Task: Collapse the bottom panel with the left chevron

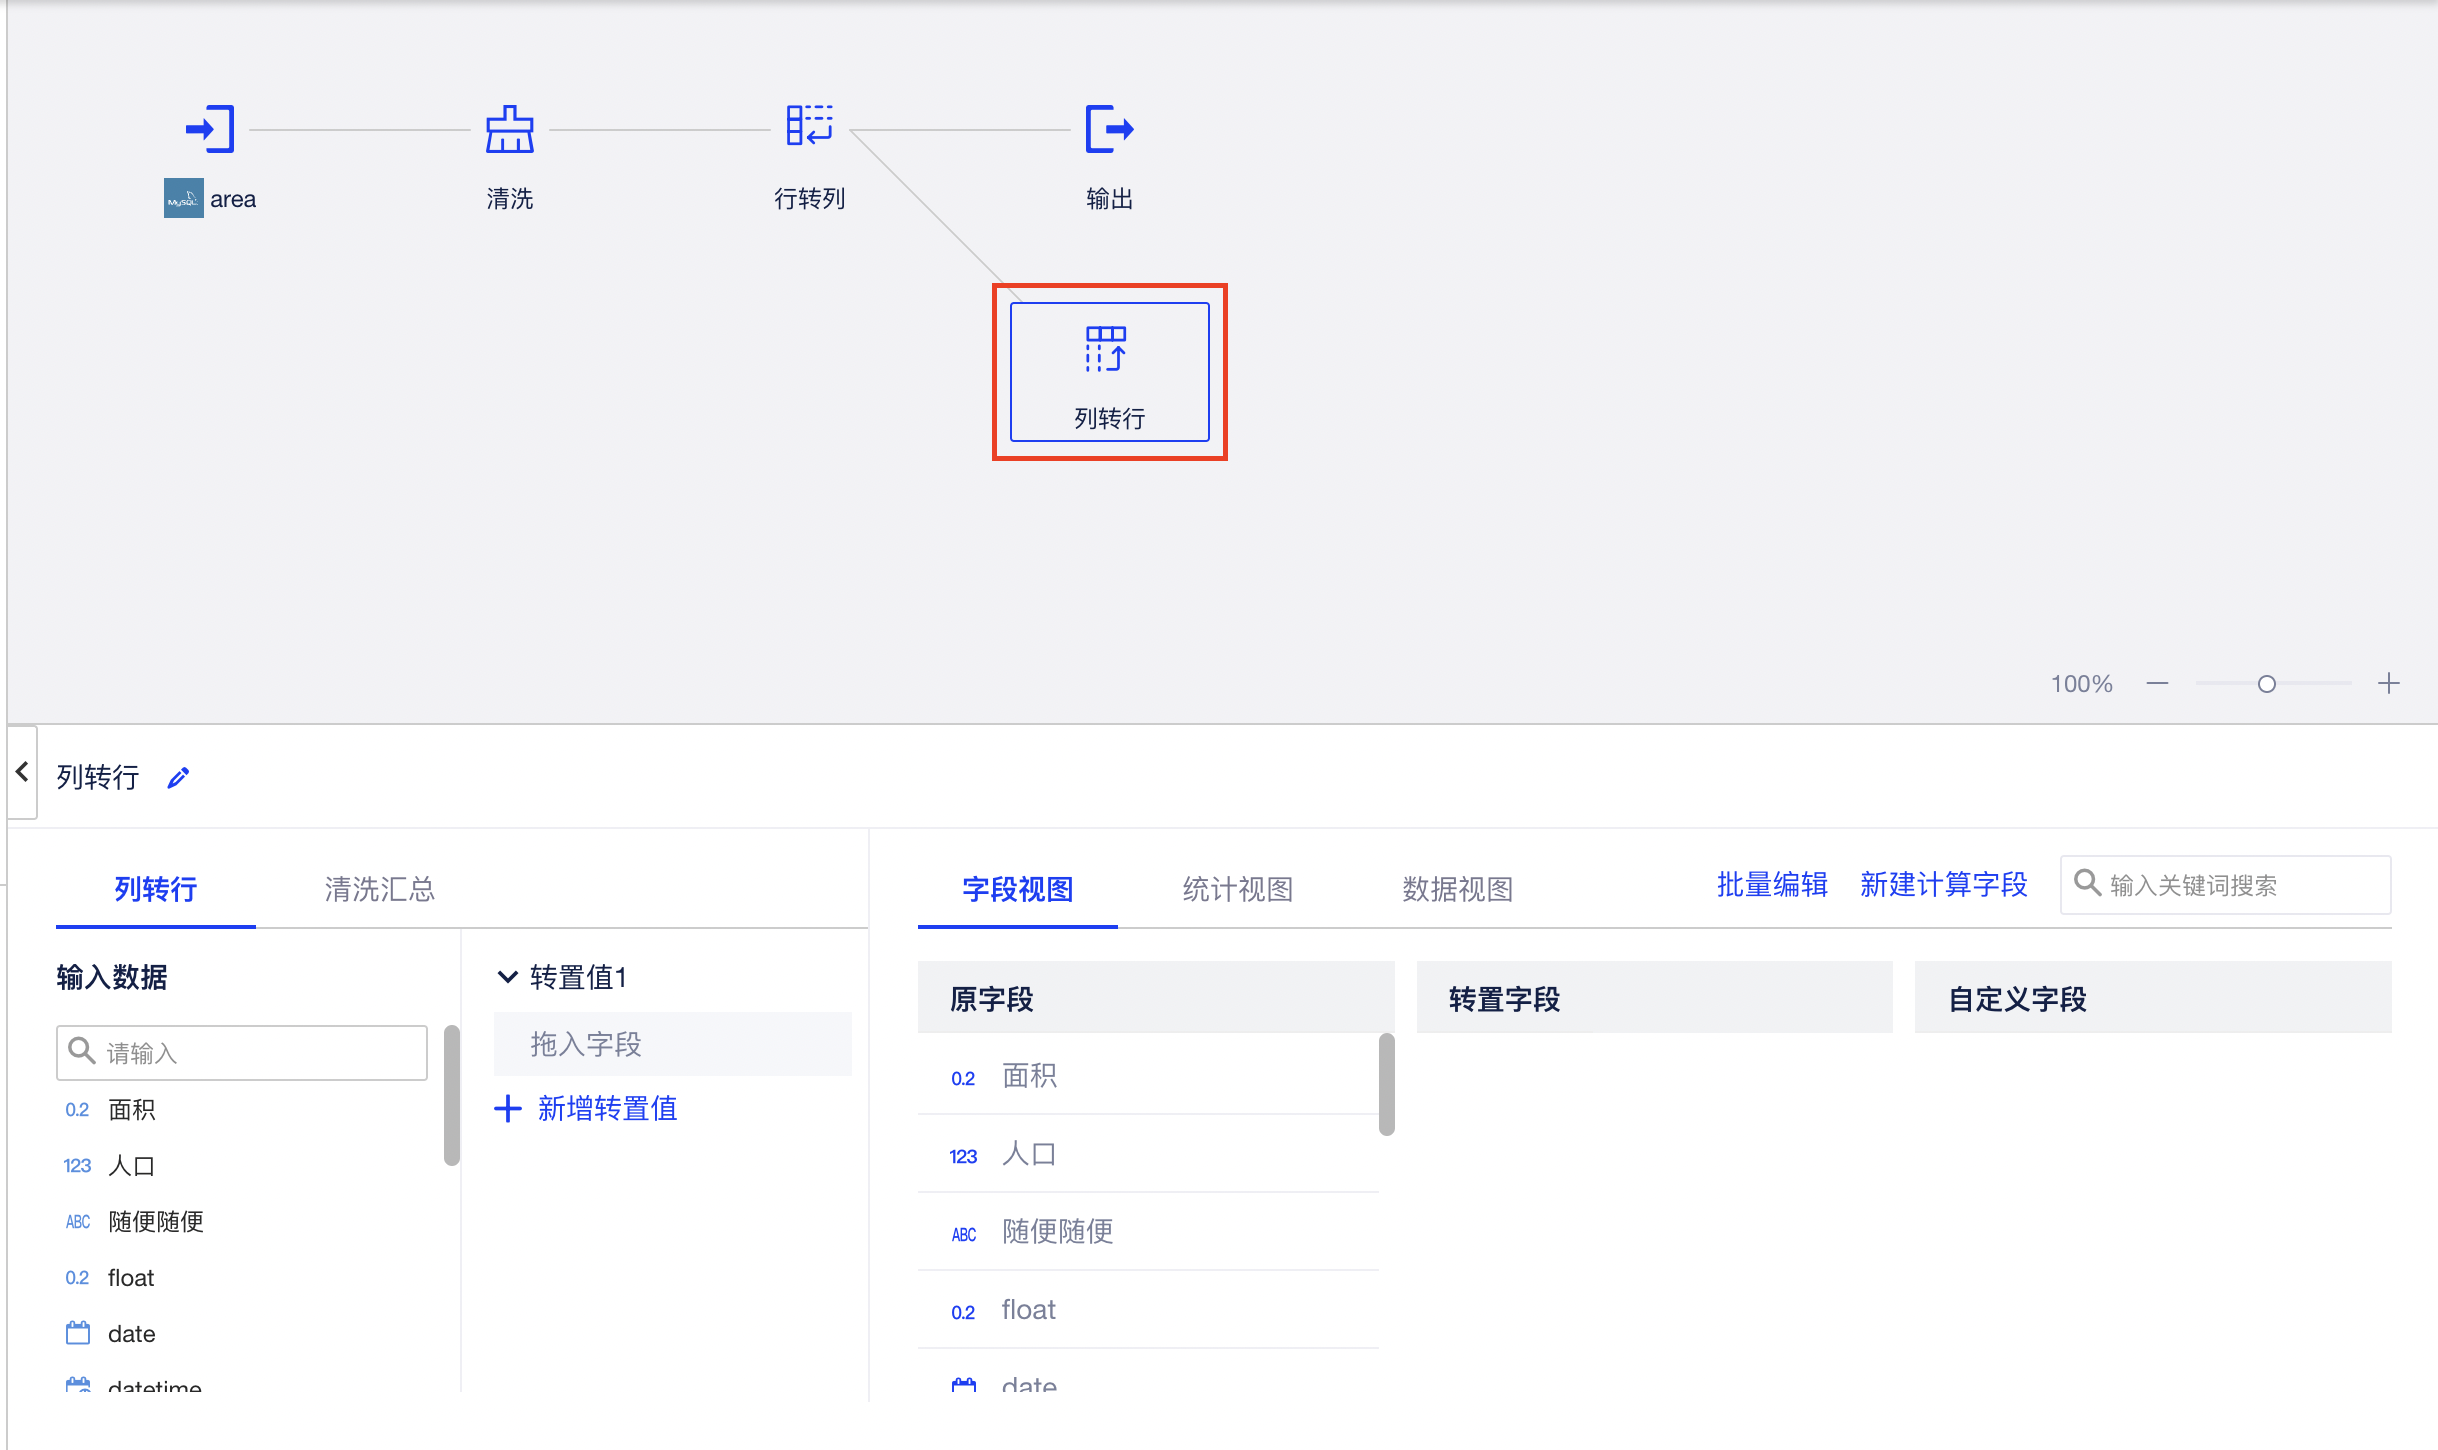Action: (21, 771)
